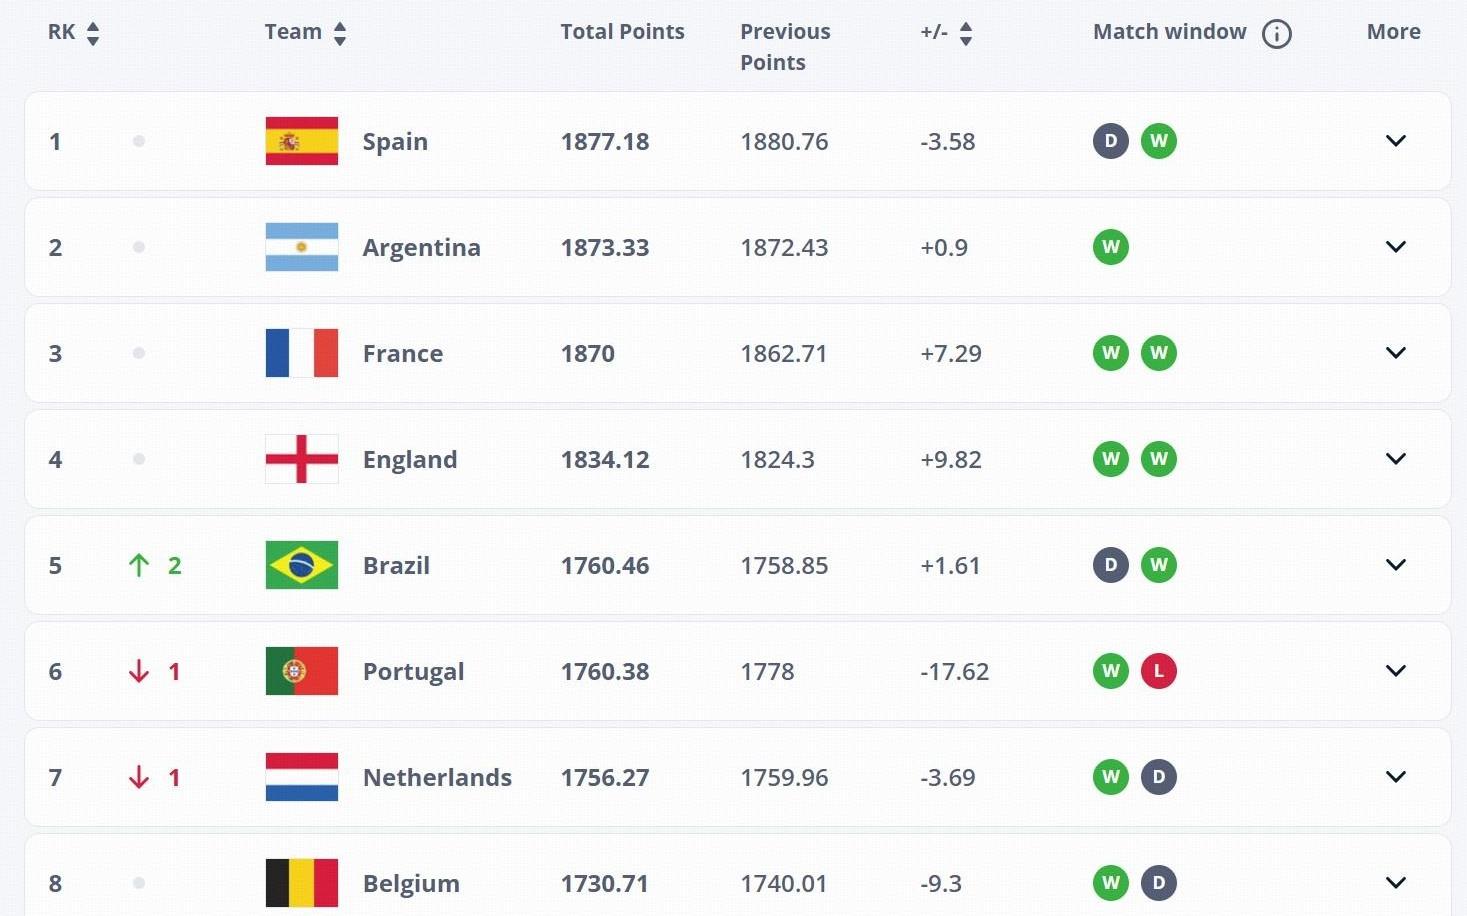1467x916 pixels.
Task: Click Belgium's green W match badge
Action: click(1110, 883)
